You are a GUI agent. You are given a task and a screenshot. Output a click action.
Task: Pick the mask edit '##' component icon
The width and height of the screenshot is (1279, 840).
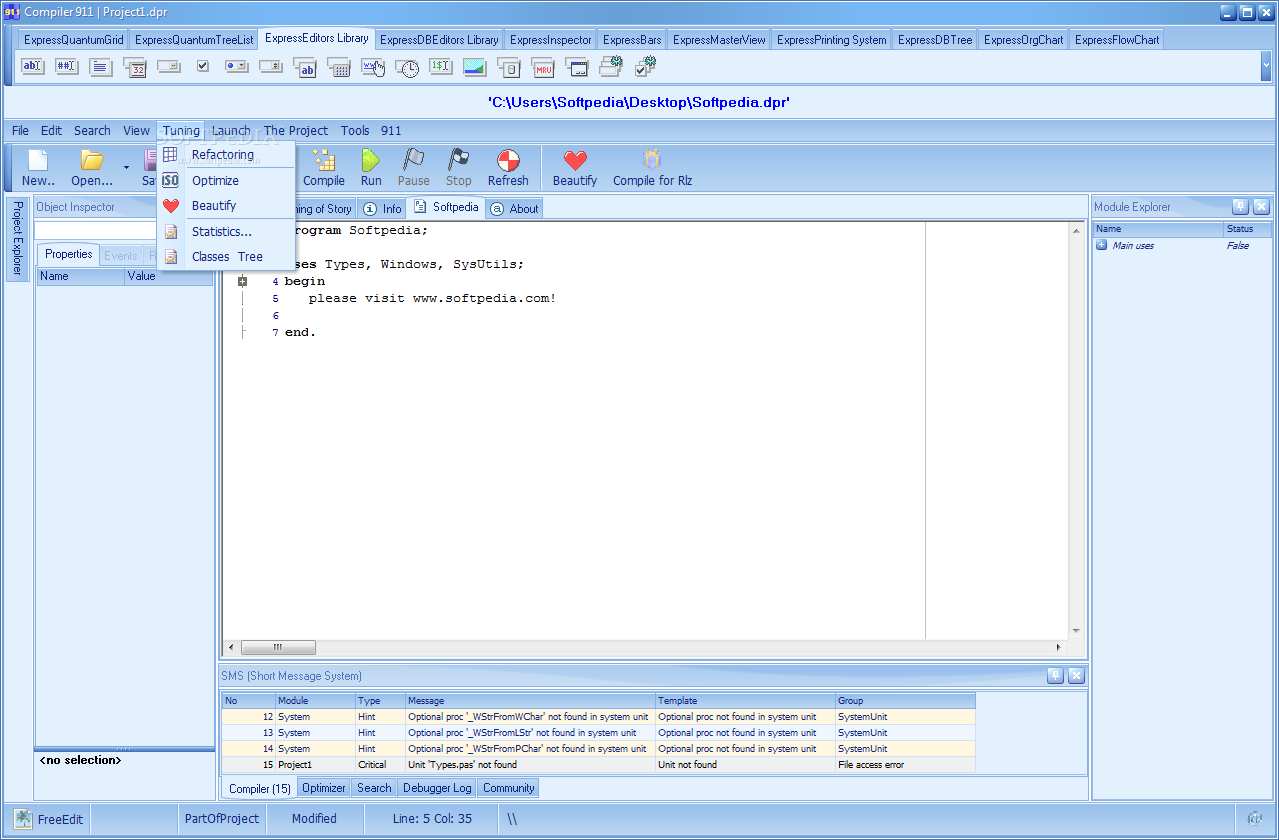[66, 67]
